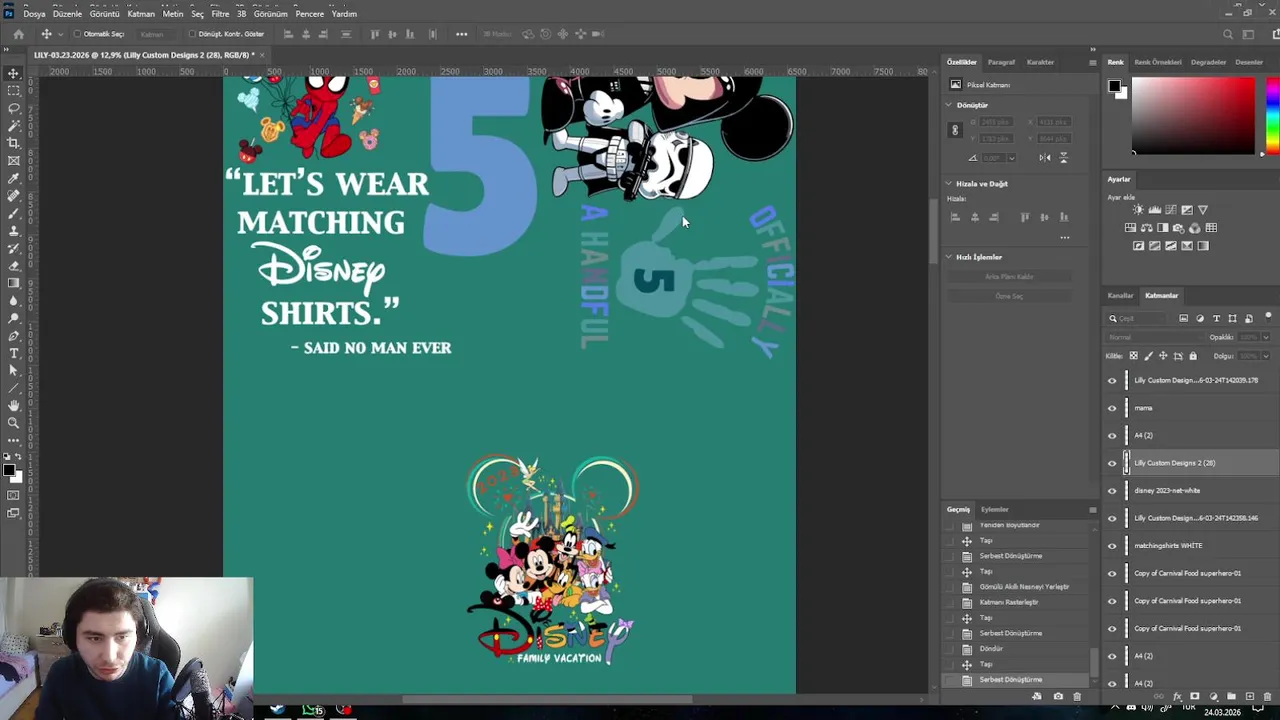
Task: Select the Horizontal Type tool
Action: click(x=13, y=353)
